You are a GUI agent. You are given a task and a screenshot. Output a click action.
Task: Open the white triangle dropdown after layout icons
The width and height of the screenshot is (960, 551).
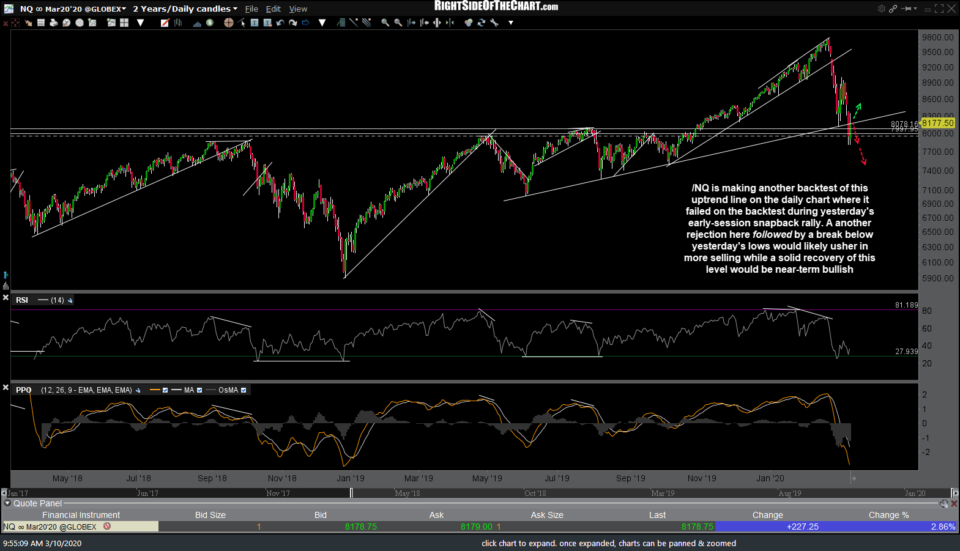[x=140, y=23]
